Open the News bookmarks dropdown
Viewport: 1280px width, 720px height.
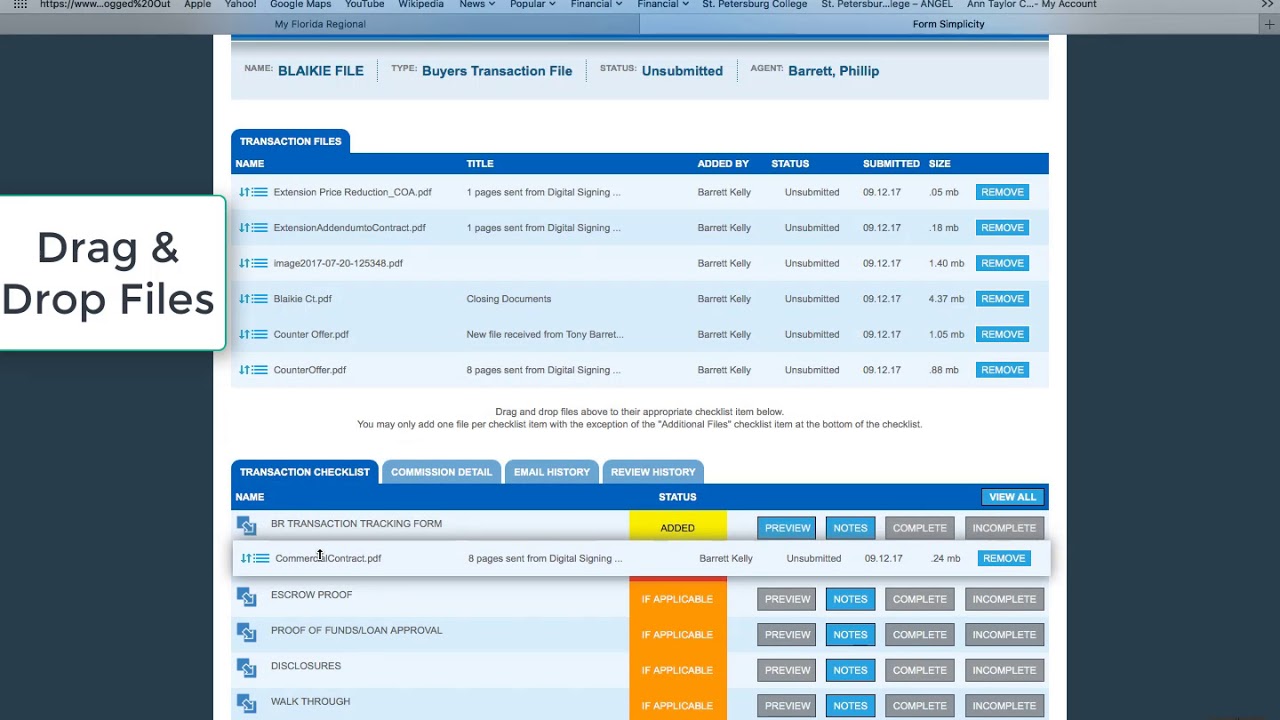pos(477,5)
